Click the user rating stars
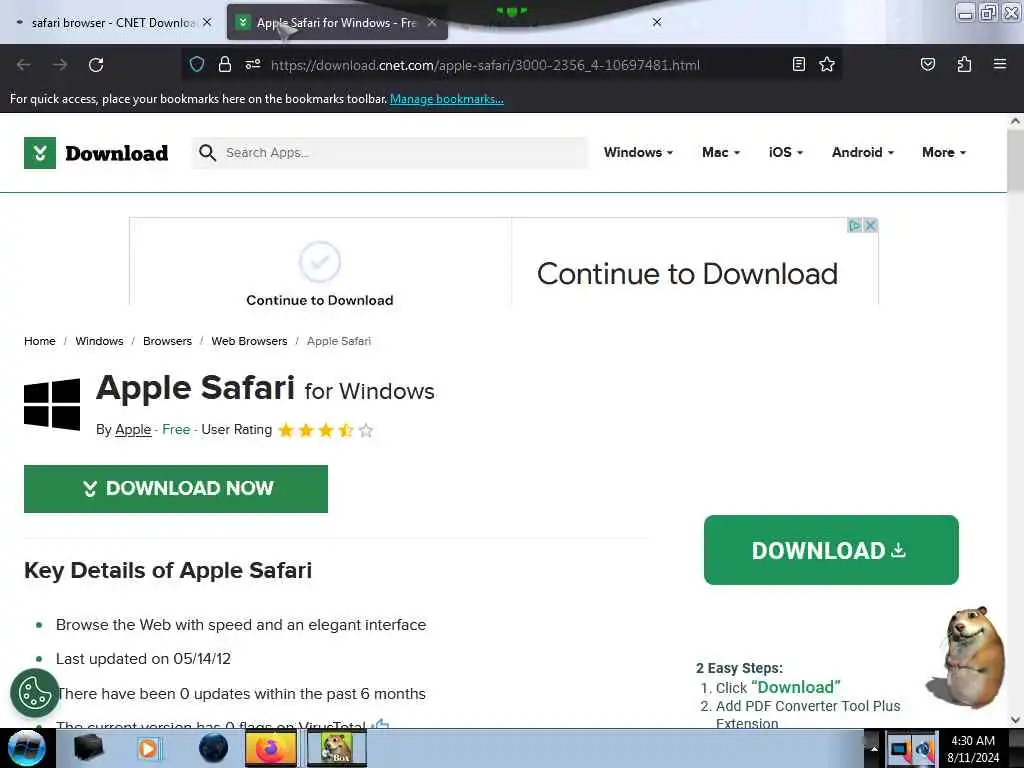The height and width of the screenshot is (768, 1024). [325, 430]
